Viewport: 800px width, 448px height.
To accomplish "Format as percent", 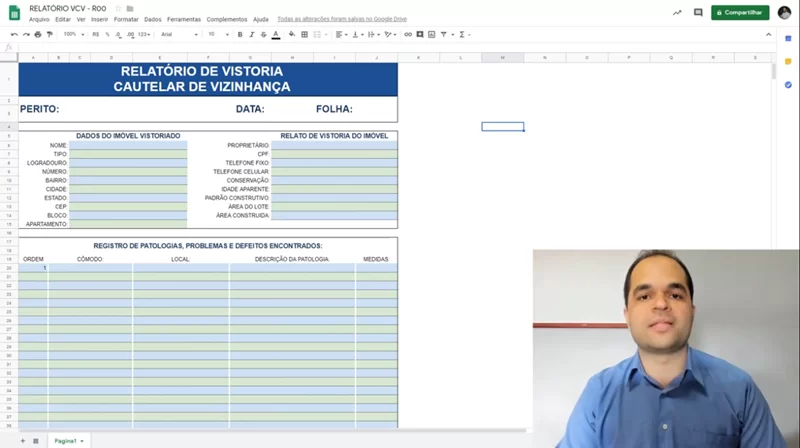I will (x=107, y=35).
